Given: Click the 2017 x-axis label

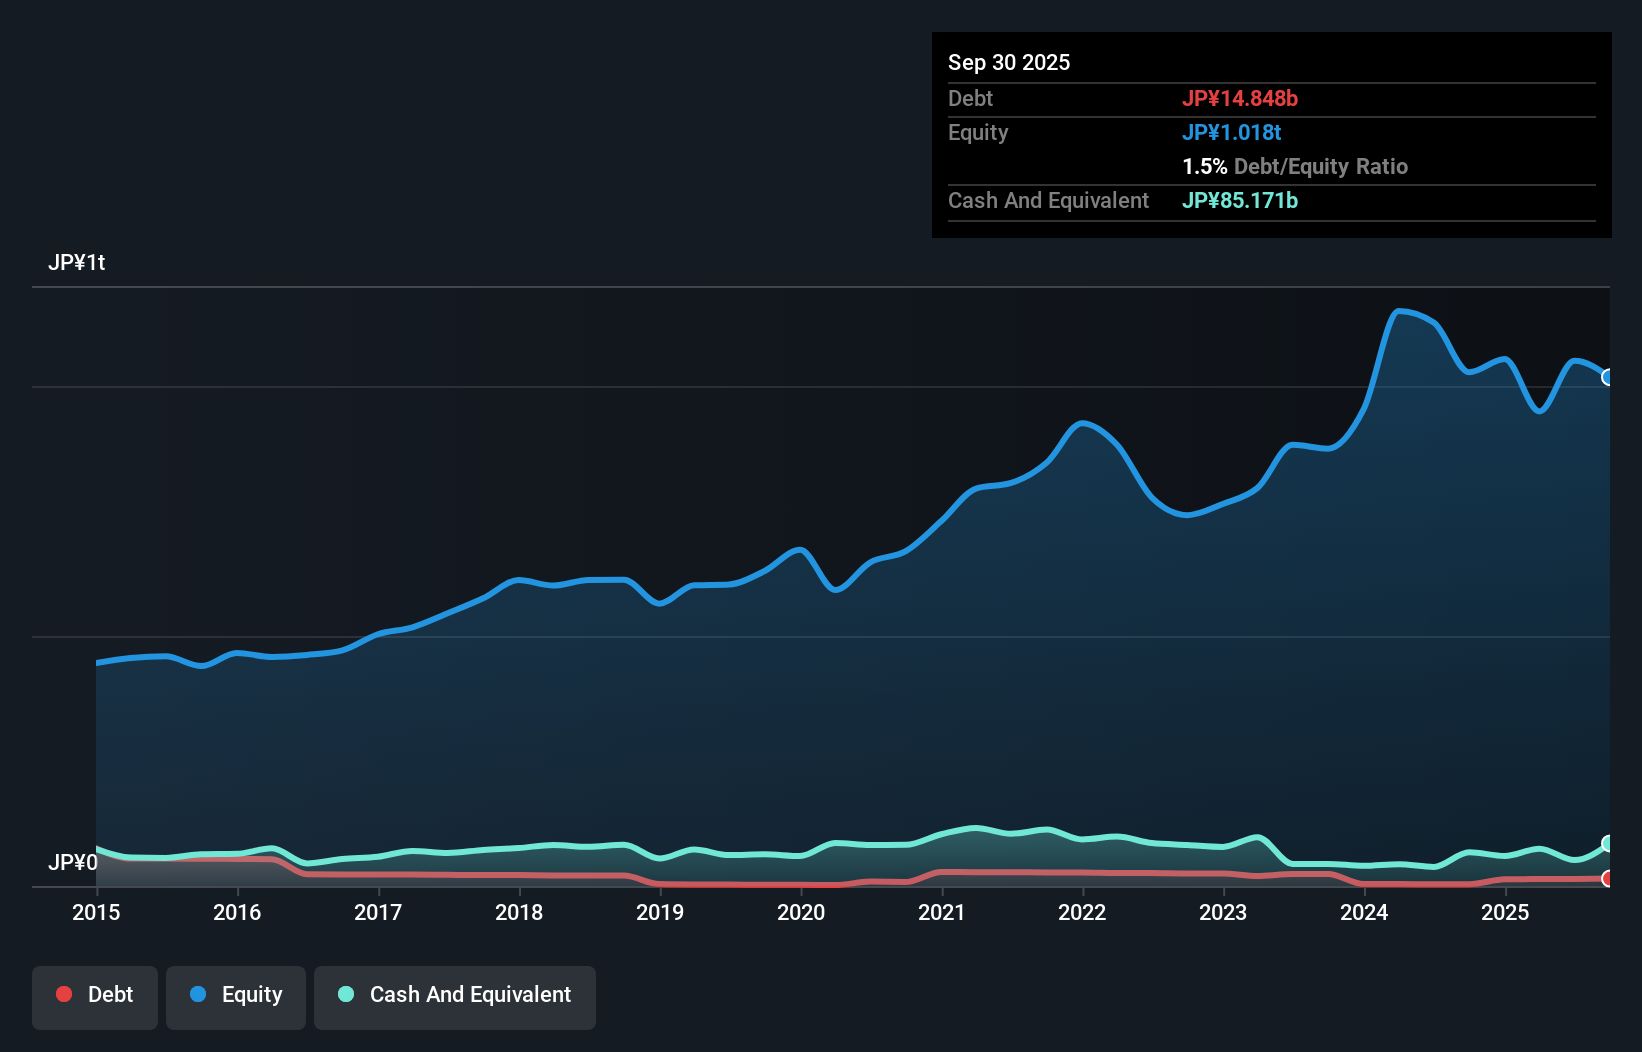Looking at the screenshot, I should (x=378, y=912).
